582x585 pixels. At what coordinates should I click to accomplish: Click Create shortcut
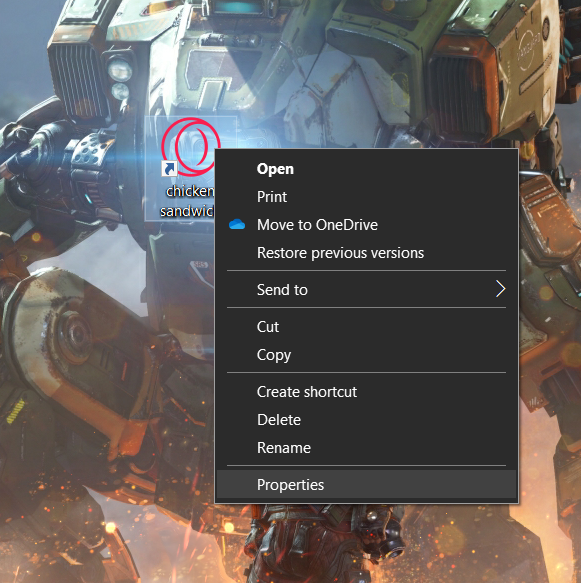[366, 392]
